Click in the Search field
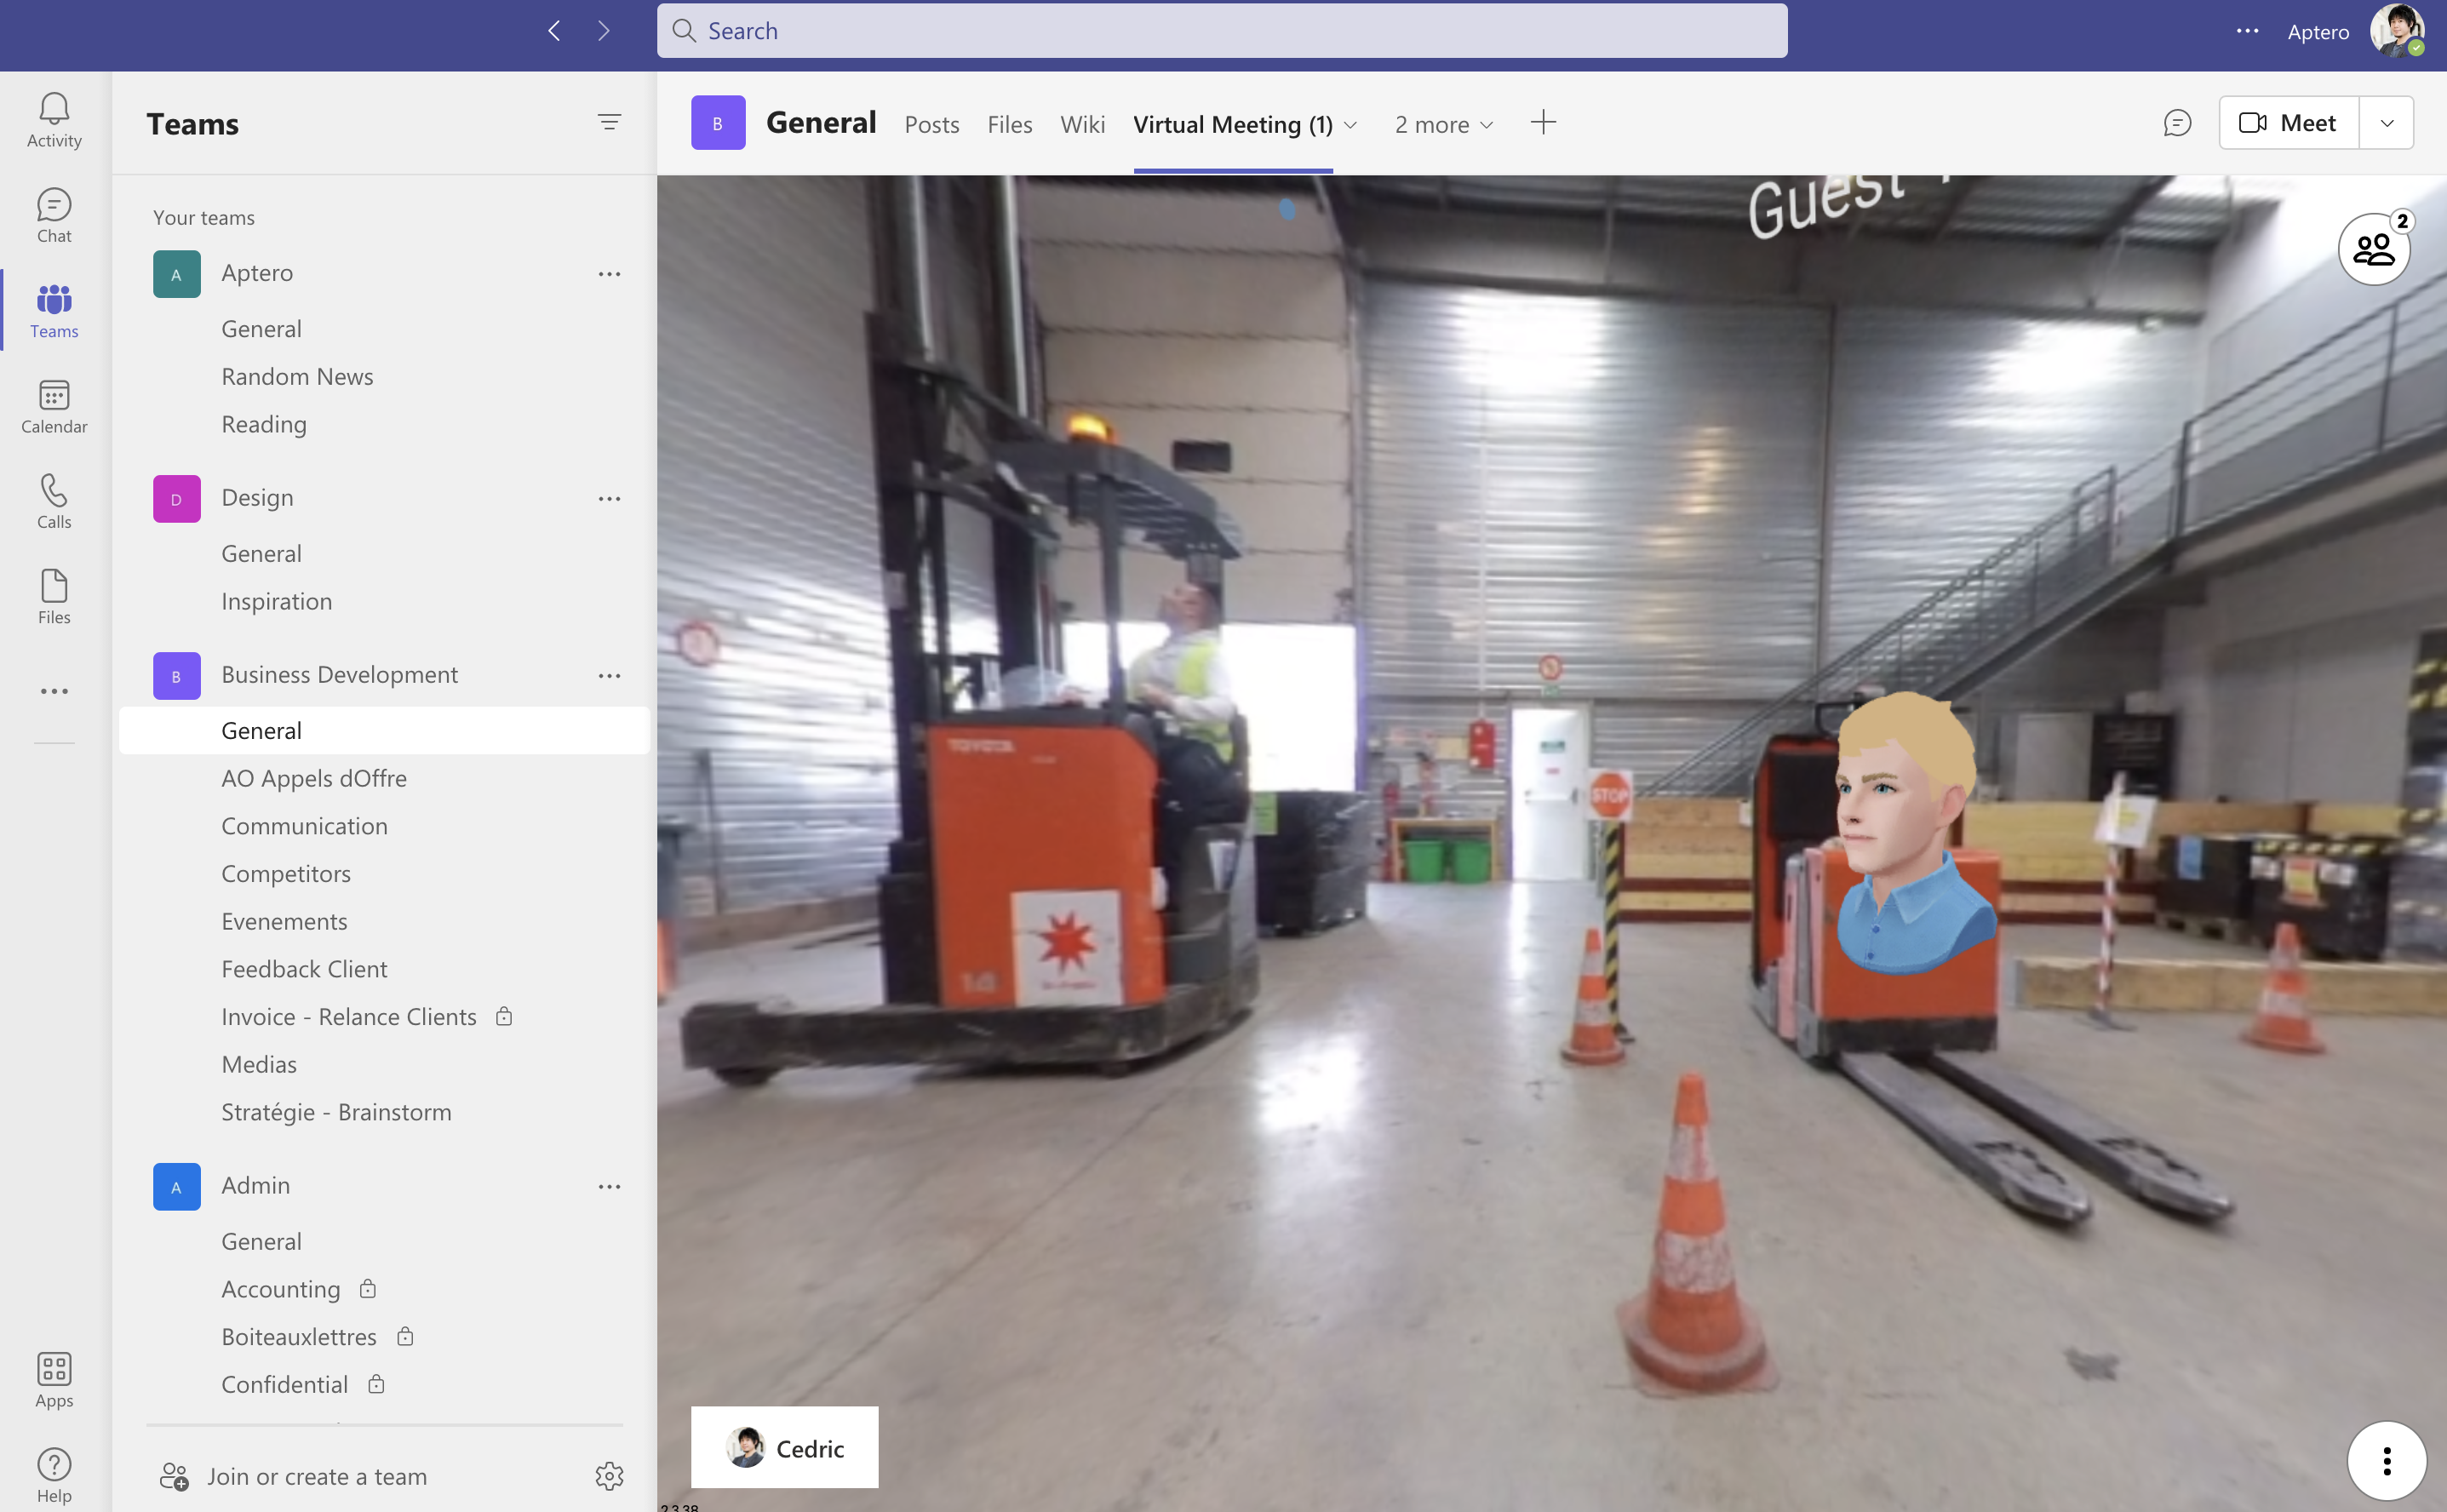Screen dimensions: 2447x1512 (1220, 31)
